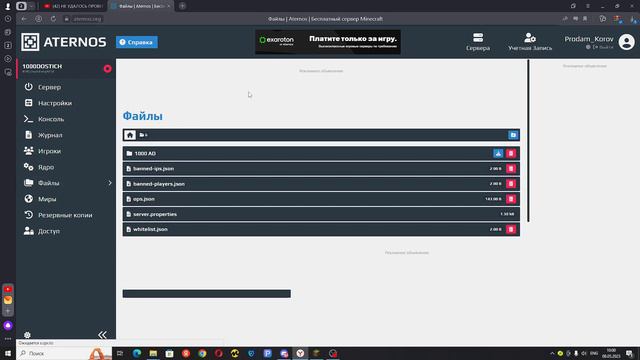Open the Alice assistant side panel icon
This screenshot has width=640, height=360.
point(8,325)
